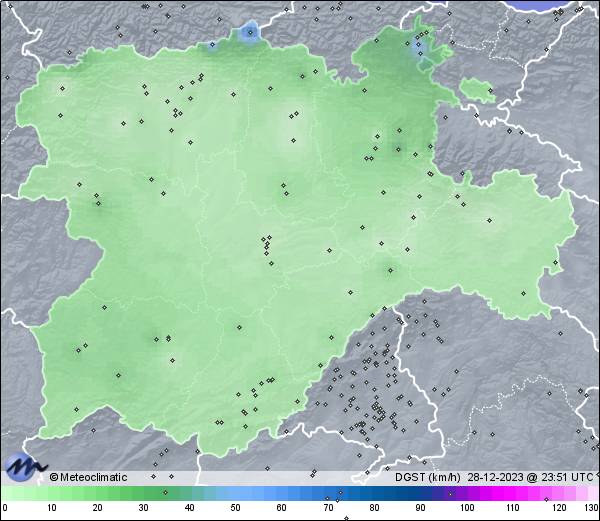Viewport: 600px width, 521px height.
Task: Click the station marker in the small blue patch left of the top peak
Action: tap(212, 45)
